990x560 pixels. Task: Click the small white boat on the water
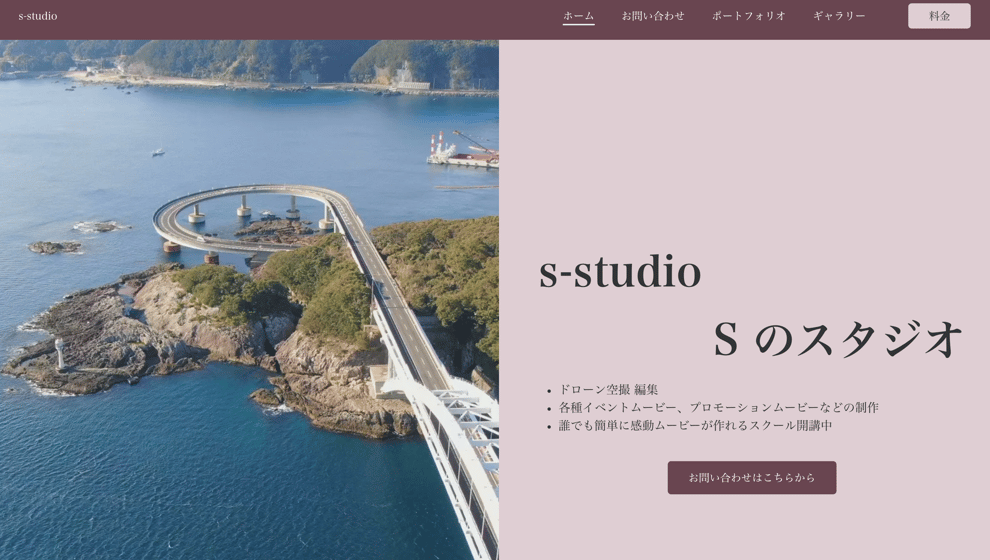click(x=158, y=152)
